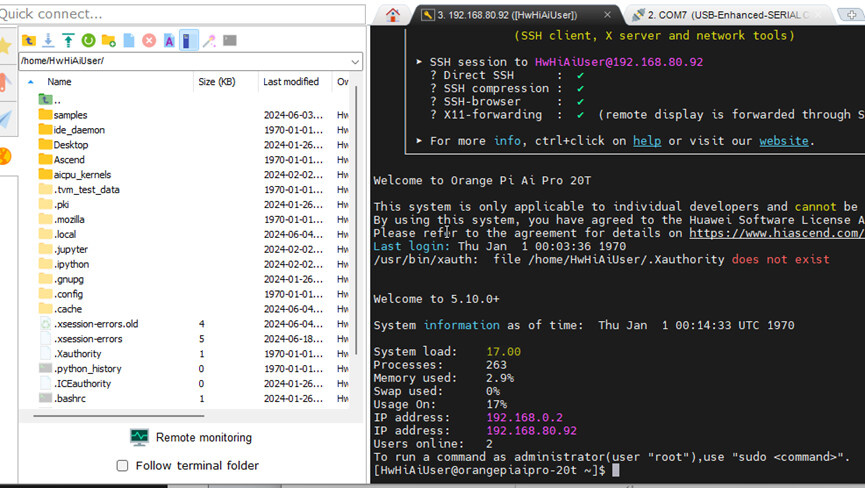The width and height of the screenshot is (865, 488).
Task: Switch to the COM7 serial session tab
Action: [x=728, y=15]
